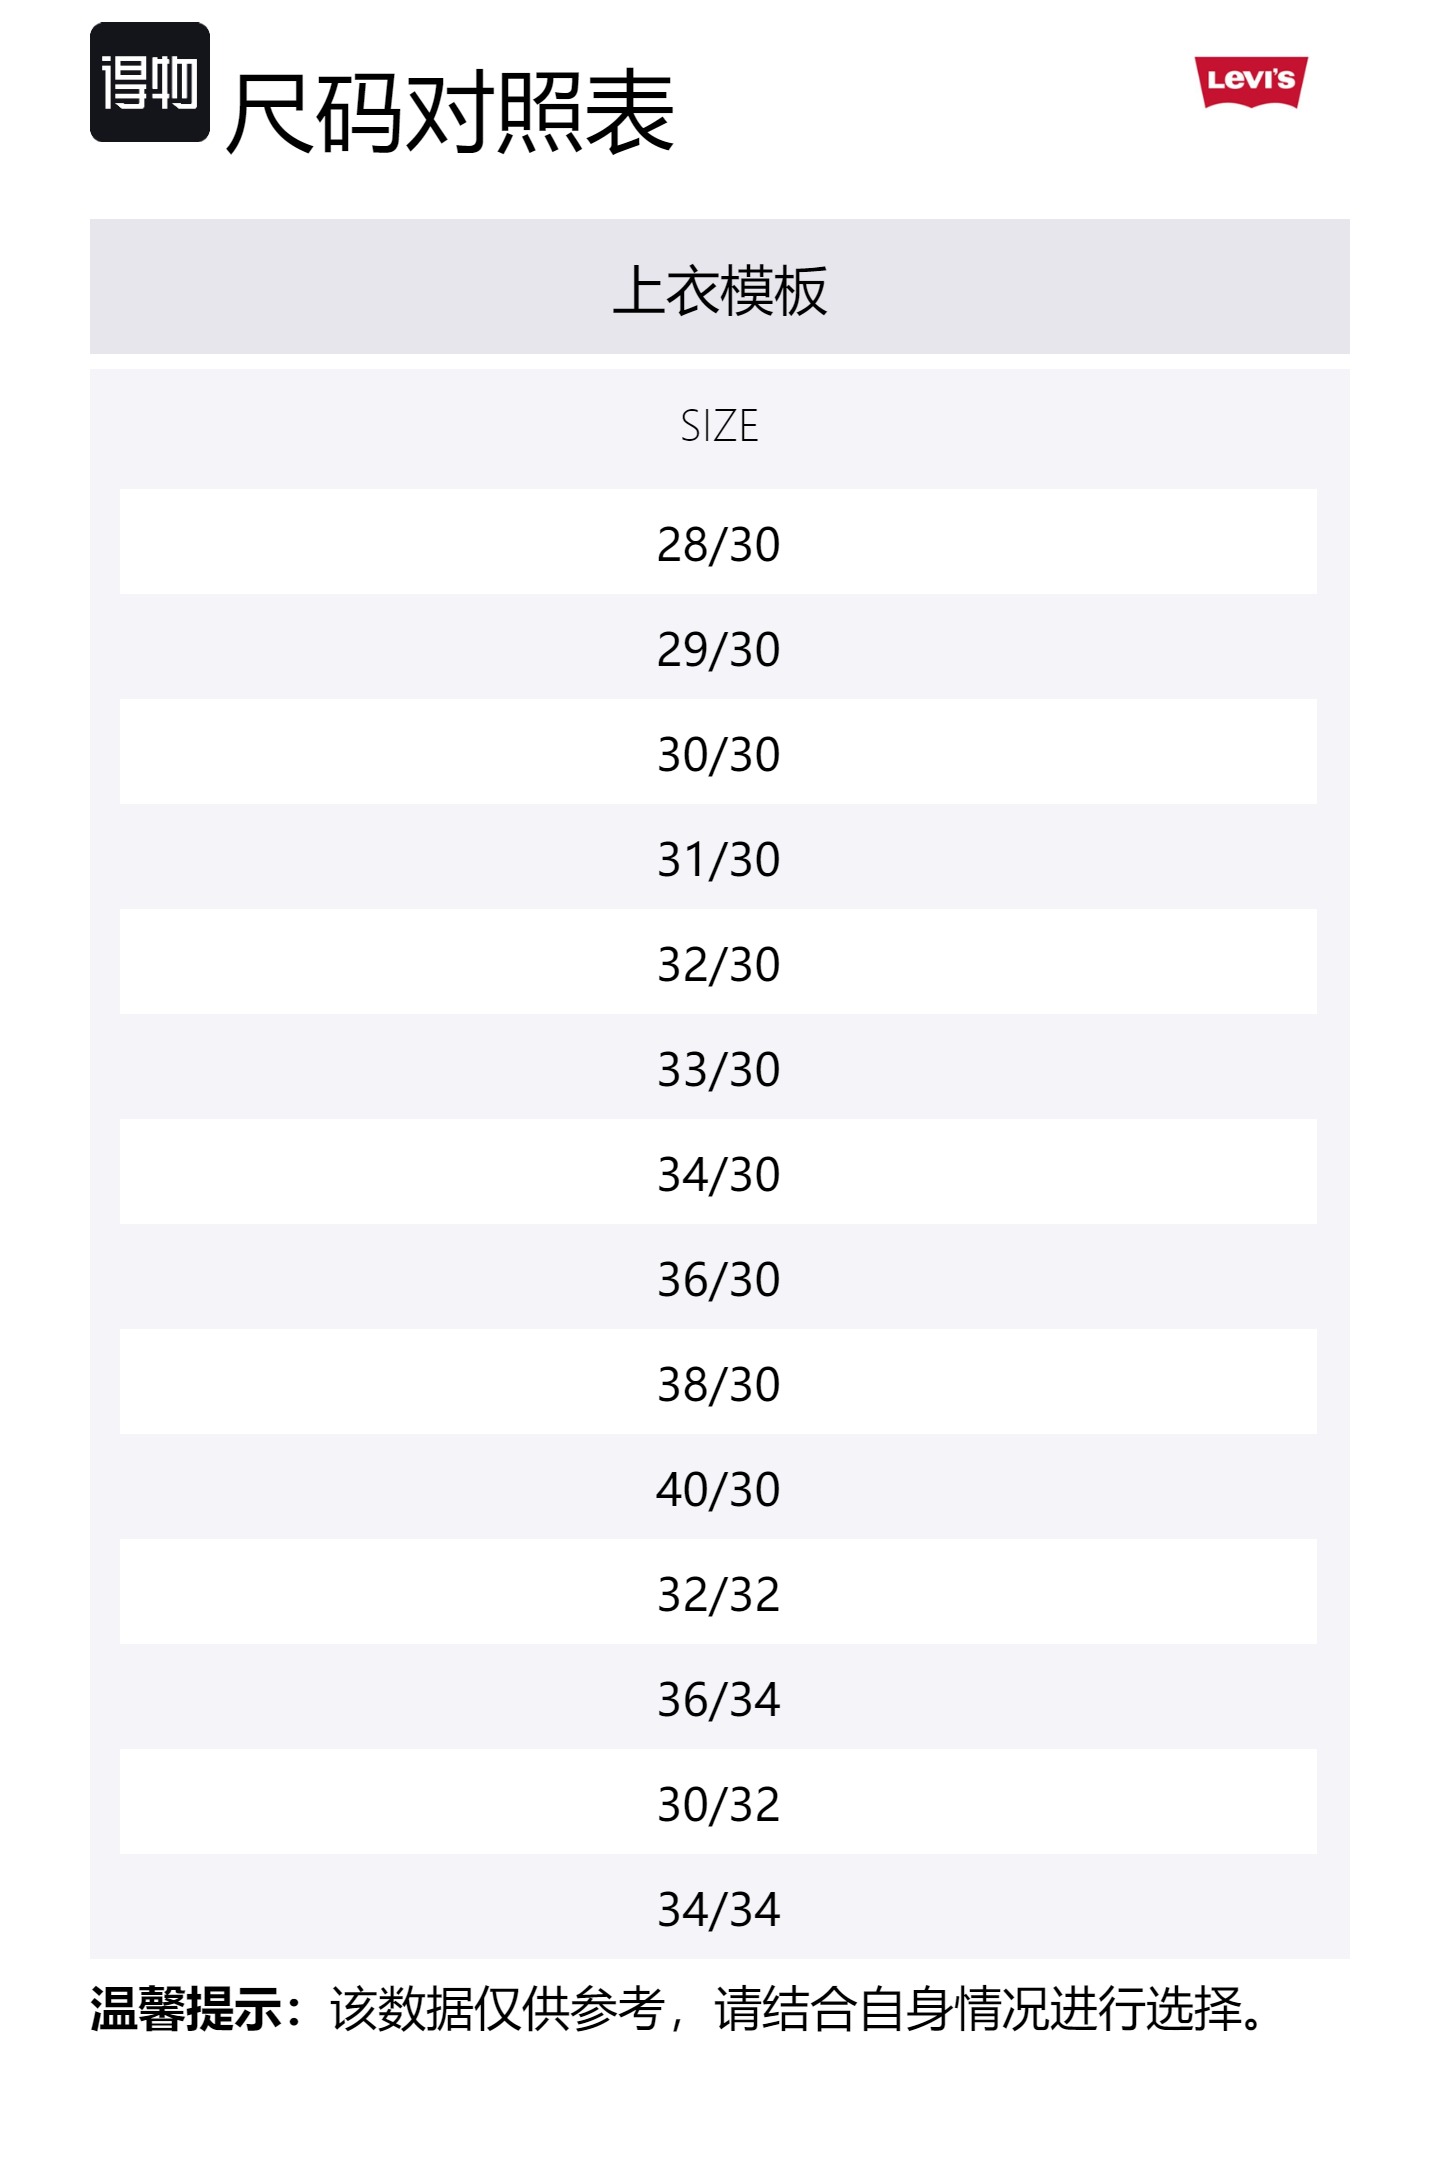
Task: Click the red Levi's brand logo
Action: click(x=1250, y=80)
